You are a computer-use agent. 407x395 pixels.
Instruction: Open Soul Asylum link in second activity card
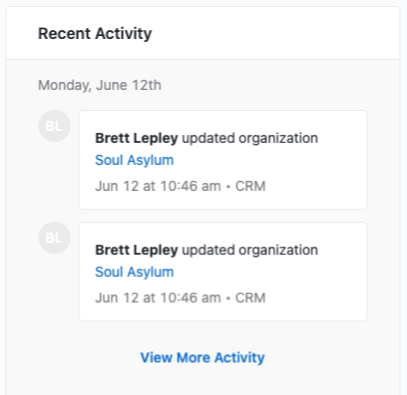(134, 272)
